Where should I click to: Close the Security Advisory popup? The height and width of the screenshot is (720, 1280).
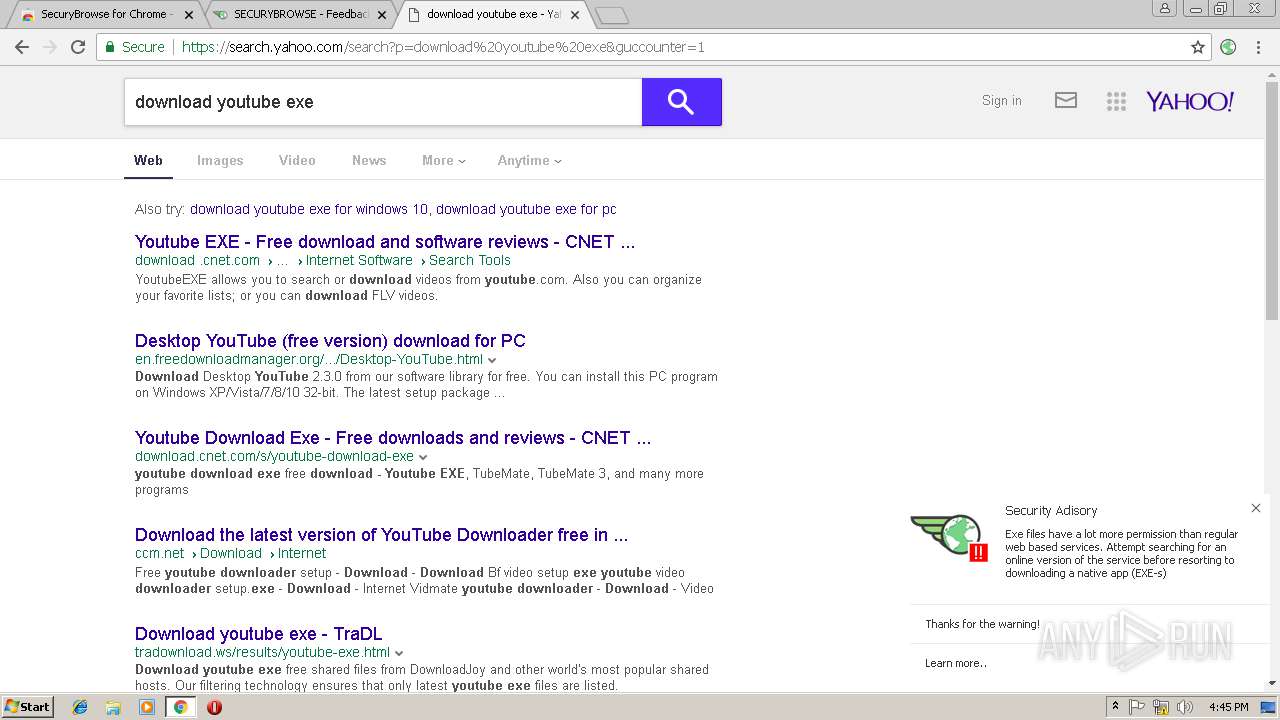[x=1256, y=508]
